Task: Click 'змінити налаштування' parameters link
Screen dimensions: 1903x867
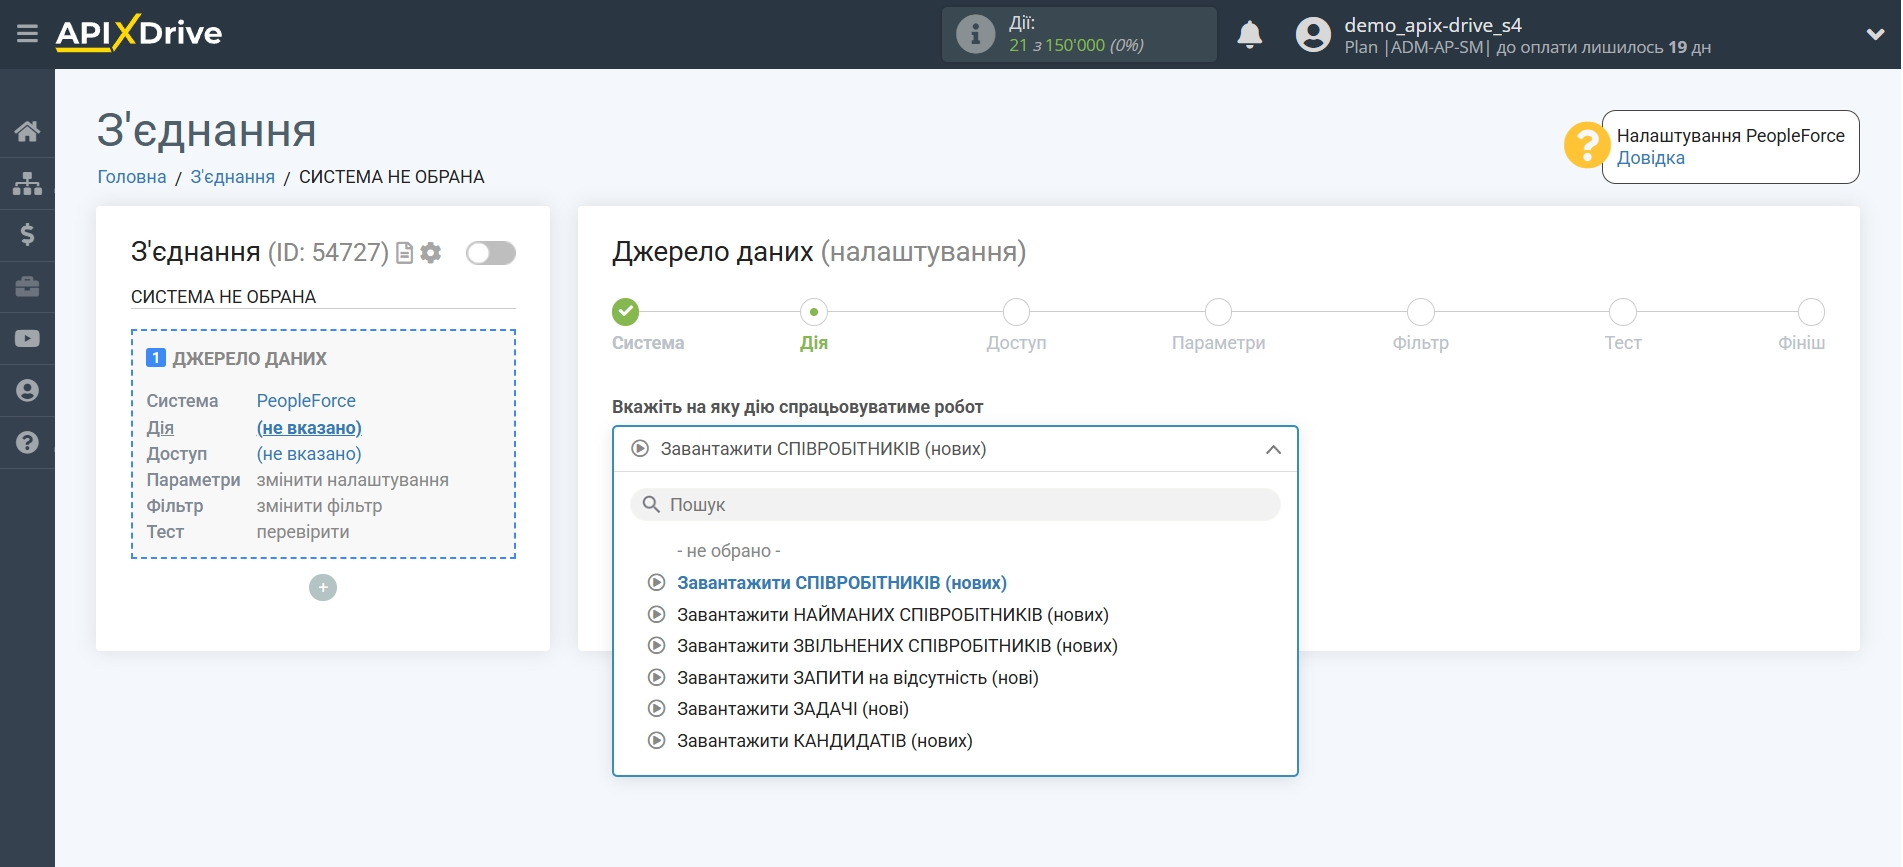Action: [353, 480]
